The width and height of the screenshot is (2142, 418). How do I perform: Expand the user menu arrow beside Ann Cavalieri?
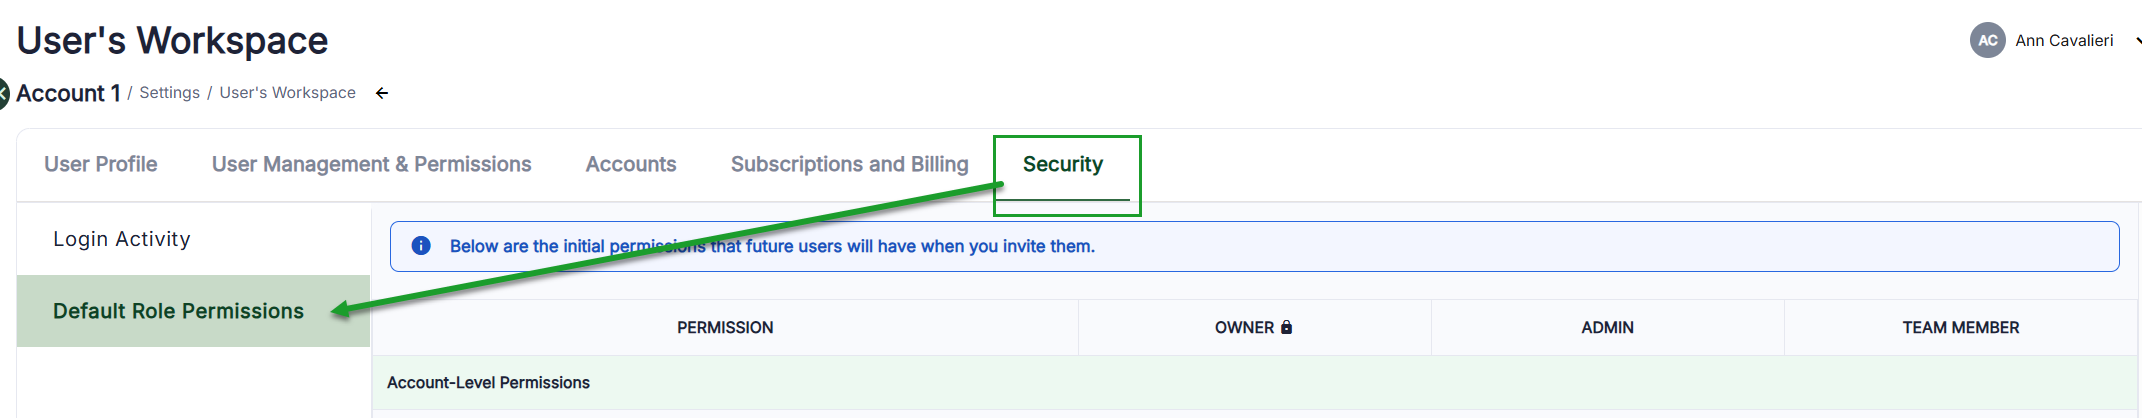pos(2137,41)
